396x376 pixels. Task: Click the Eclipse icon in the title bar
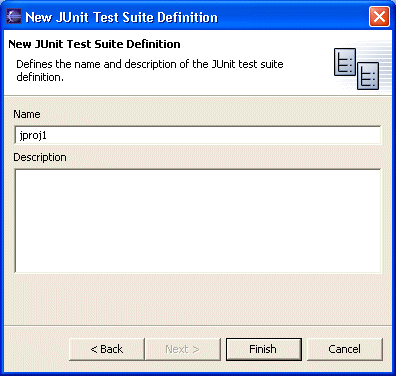coord(14,16)
